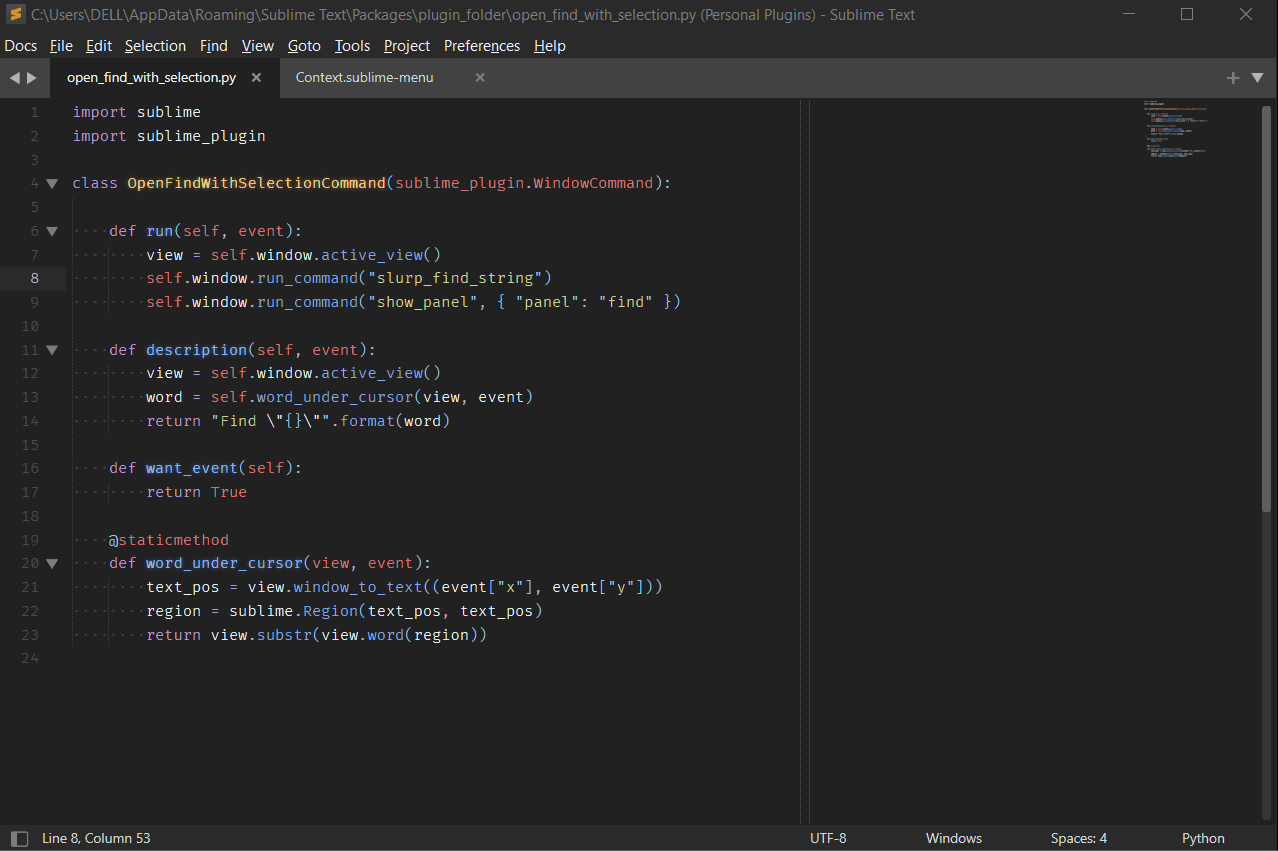
Task: Change Windows line endings in the status bar
Action: click(x=954, y=838)
